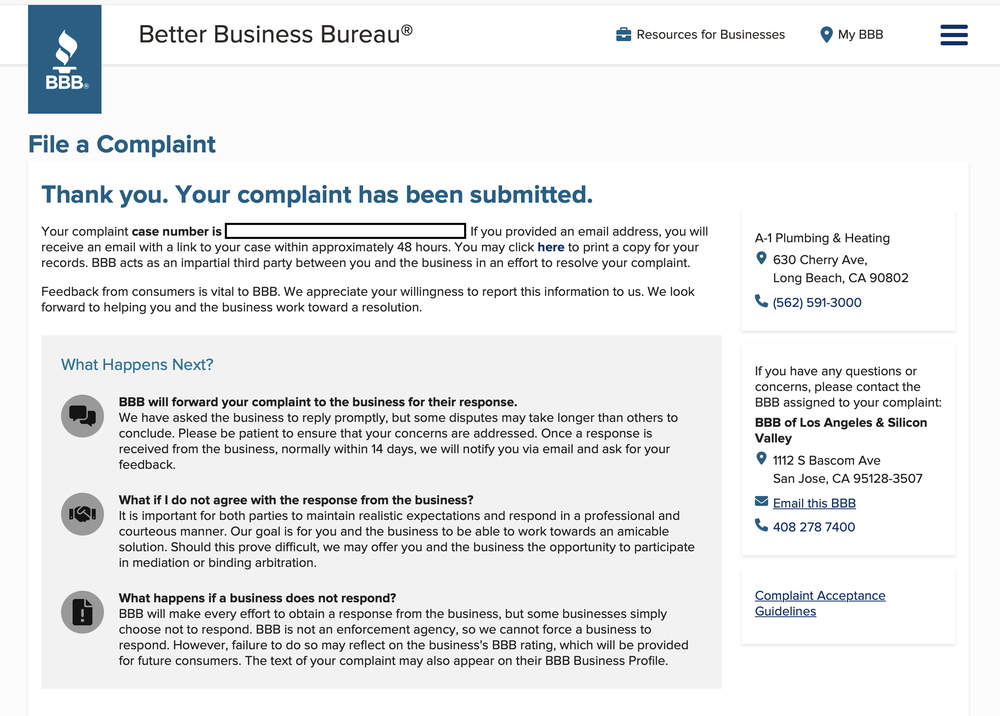Click the map pin next to 630 Cherry Ave

coord(761,258)
